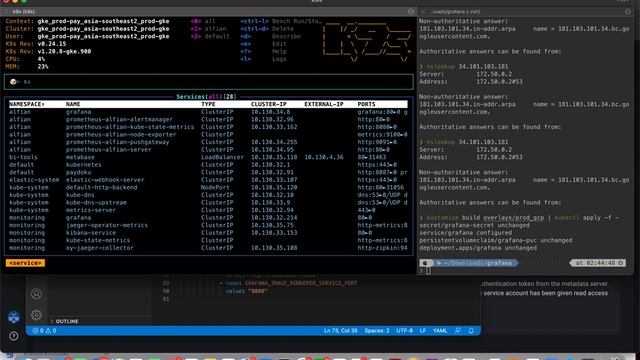Click the k9s dog icon in command prompt
Image resolution: width=640 pixels, height=360 pixels.
[13, 82]
